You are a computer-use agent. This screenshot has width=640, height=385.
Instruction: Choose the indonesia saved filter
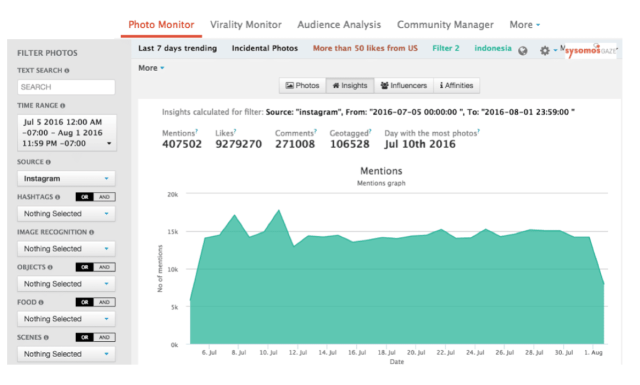493,48
